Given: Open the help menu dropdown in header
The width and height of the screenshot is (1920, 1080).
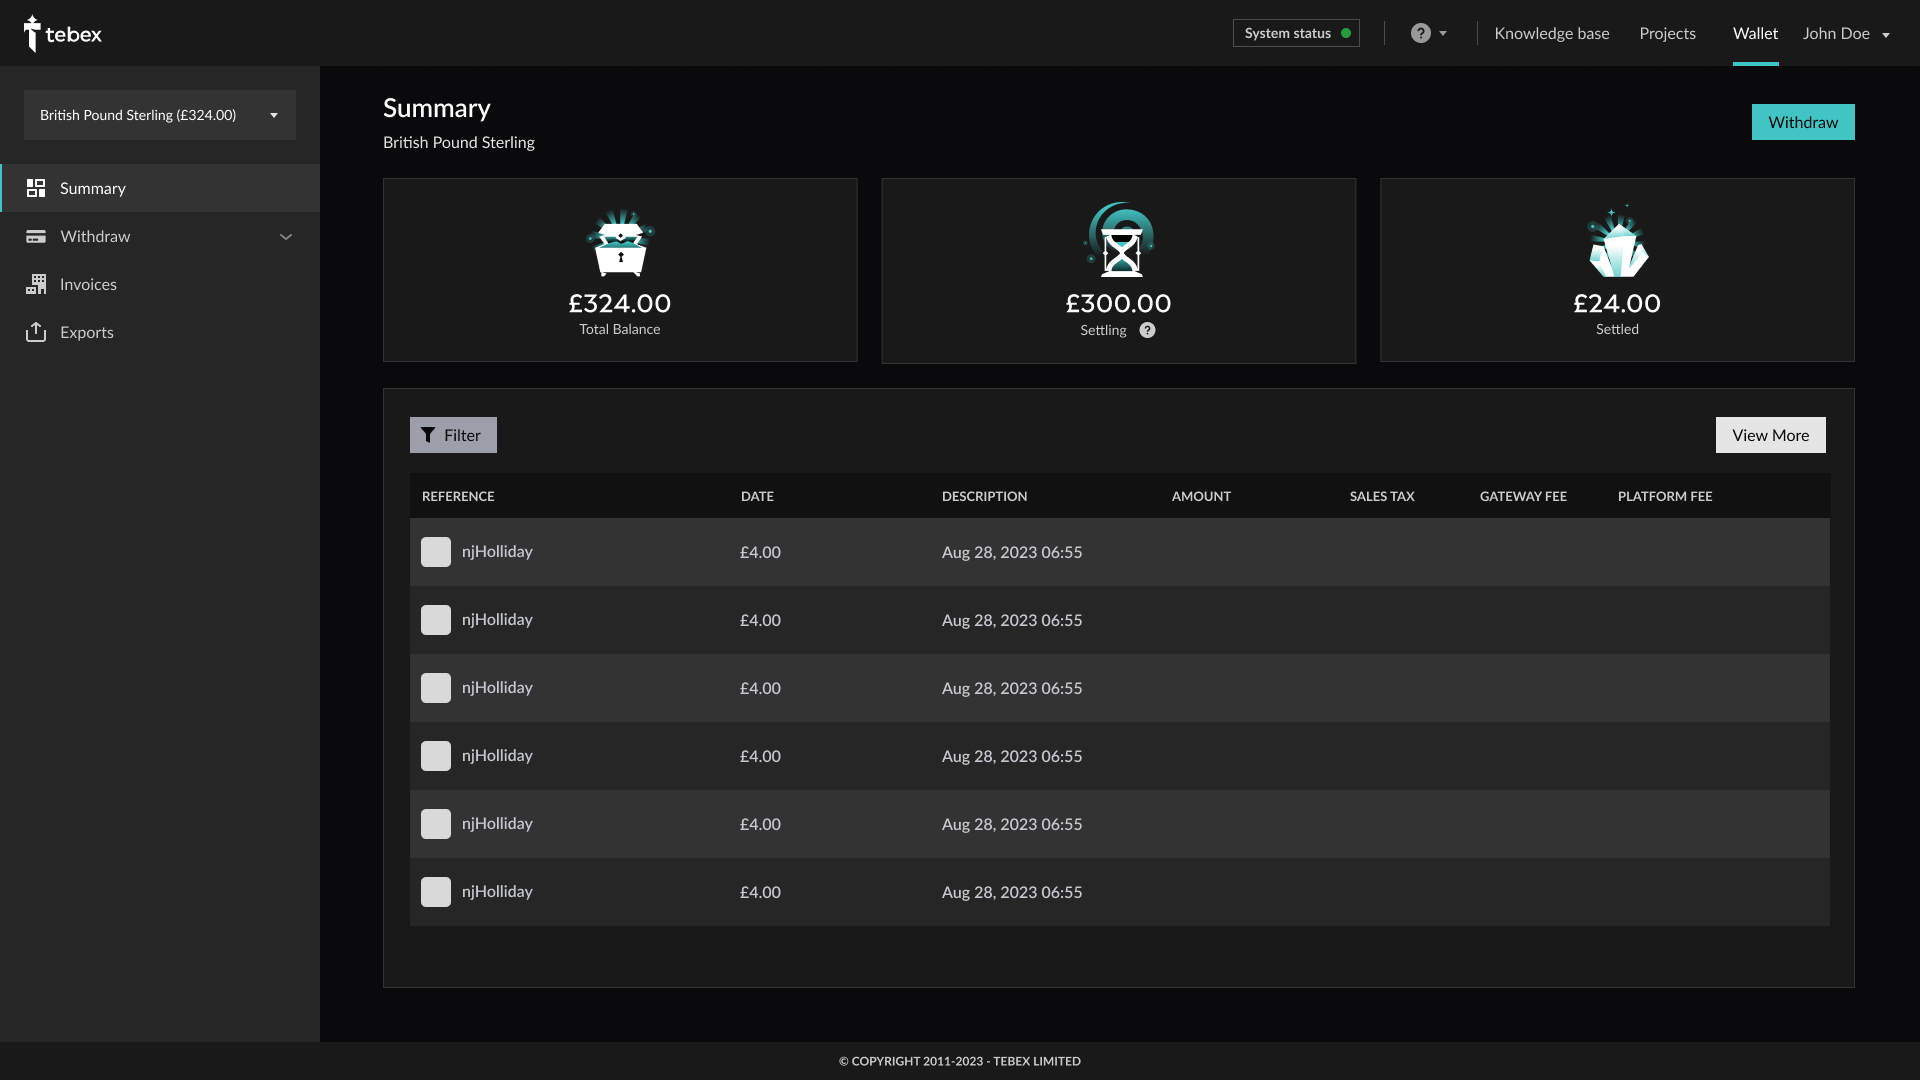Looking at the screenshot, I should pos(1428,34).
